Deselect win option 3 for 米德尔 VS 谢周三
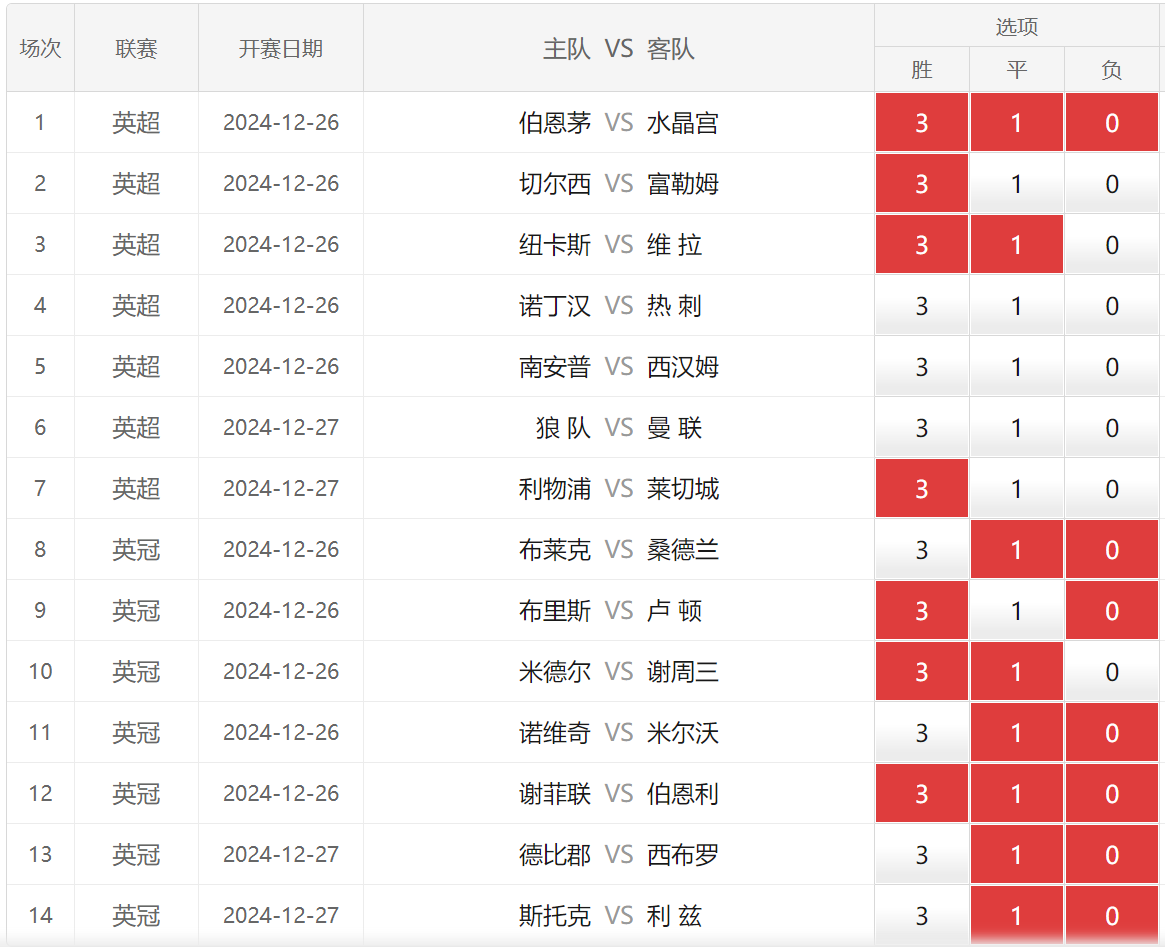 (921, 671)
